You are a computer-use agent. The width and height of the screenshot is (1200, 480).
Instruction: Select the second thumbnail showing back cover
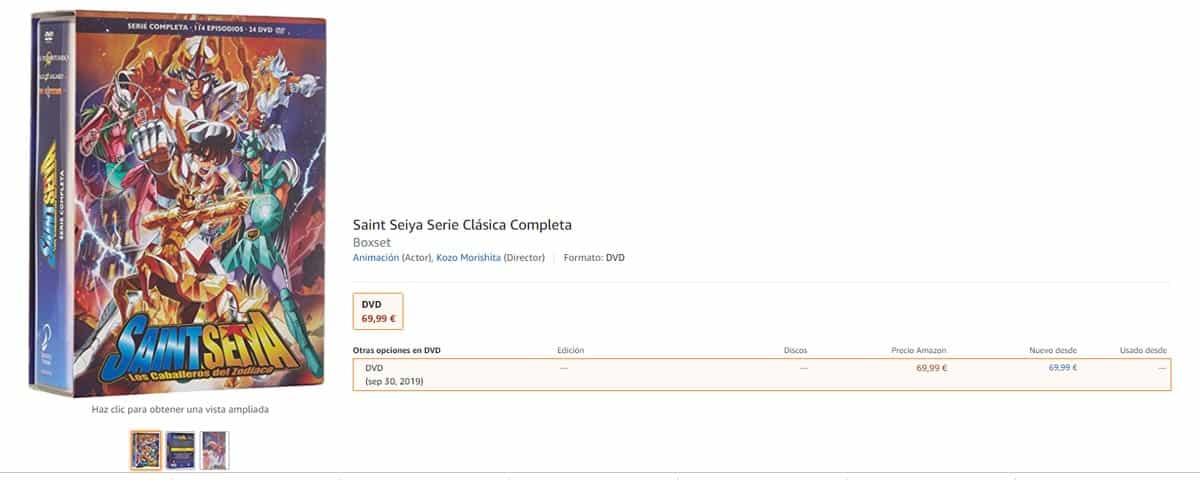click(x=181, y=450)
